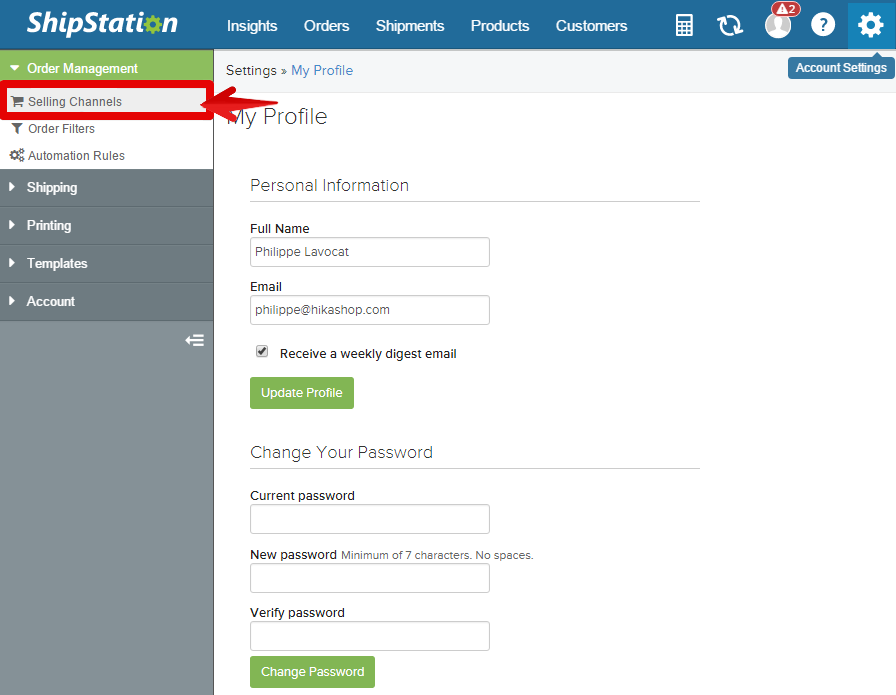Click the My Profile breadcrumb link
The height and width of the screenshot is (695, 896).
point(322,70)
